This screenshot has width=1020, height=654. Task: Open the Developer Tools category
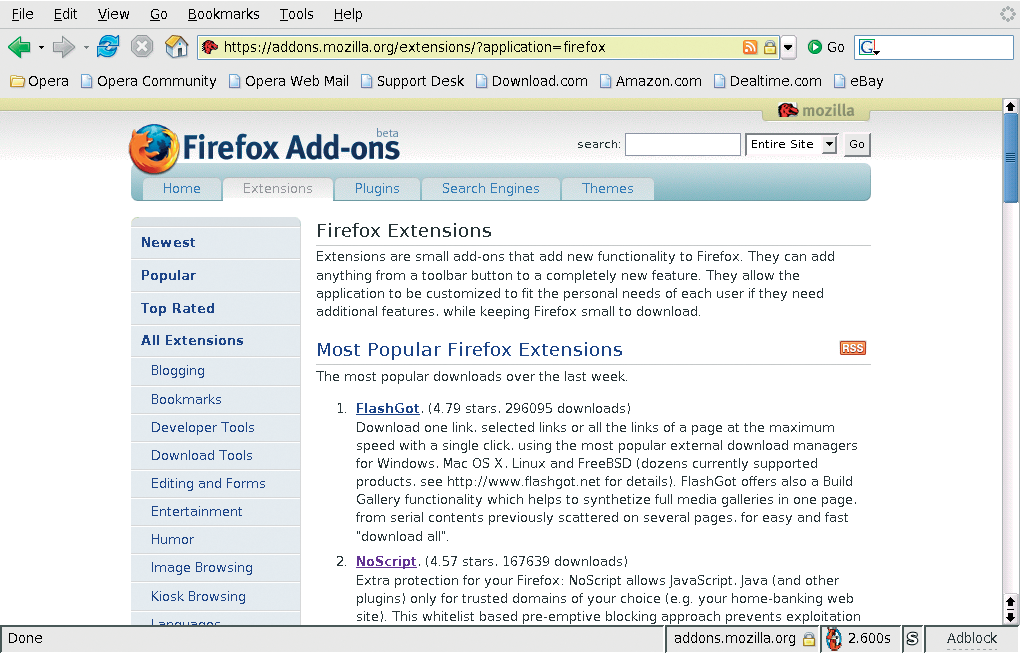click(215, 428)
